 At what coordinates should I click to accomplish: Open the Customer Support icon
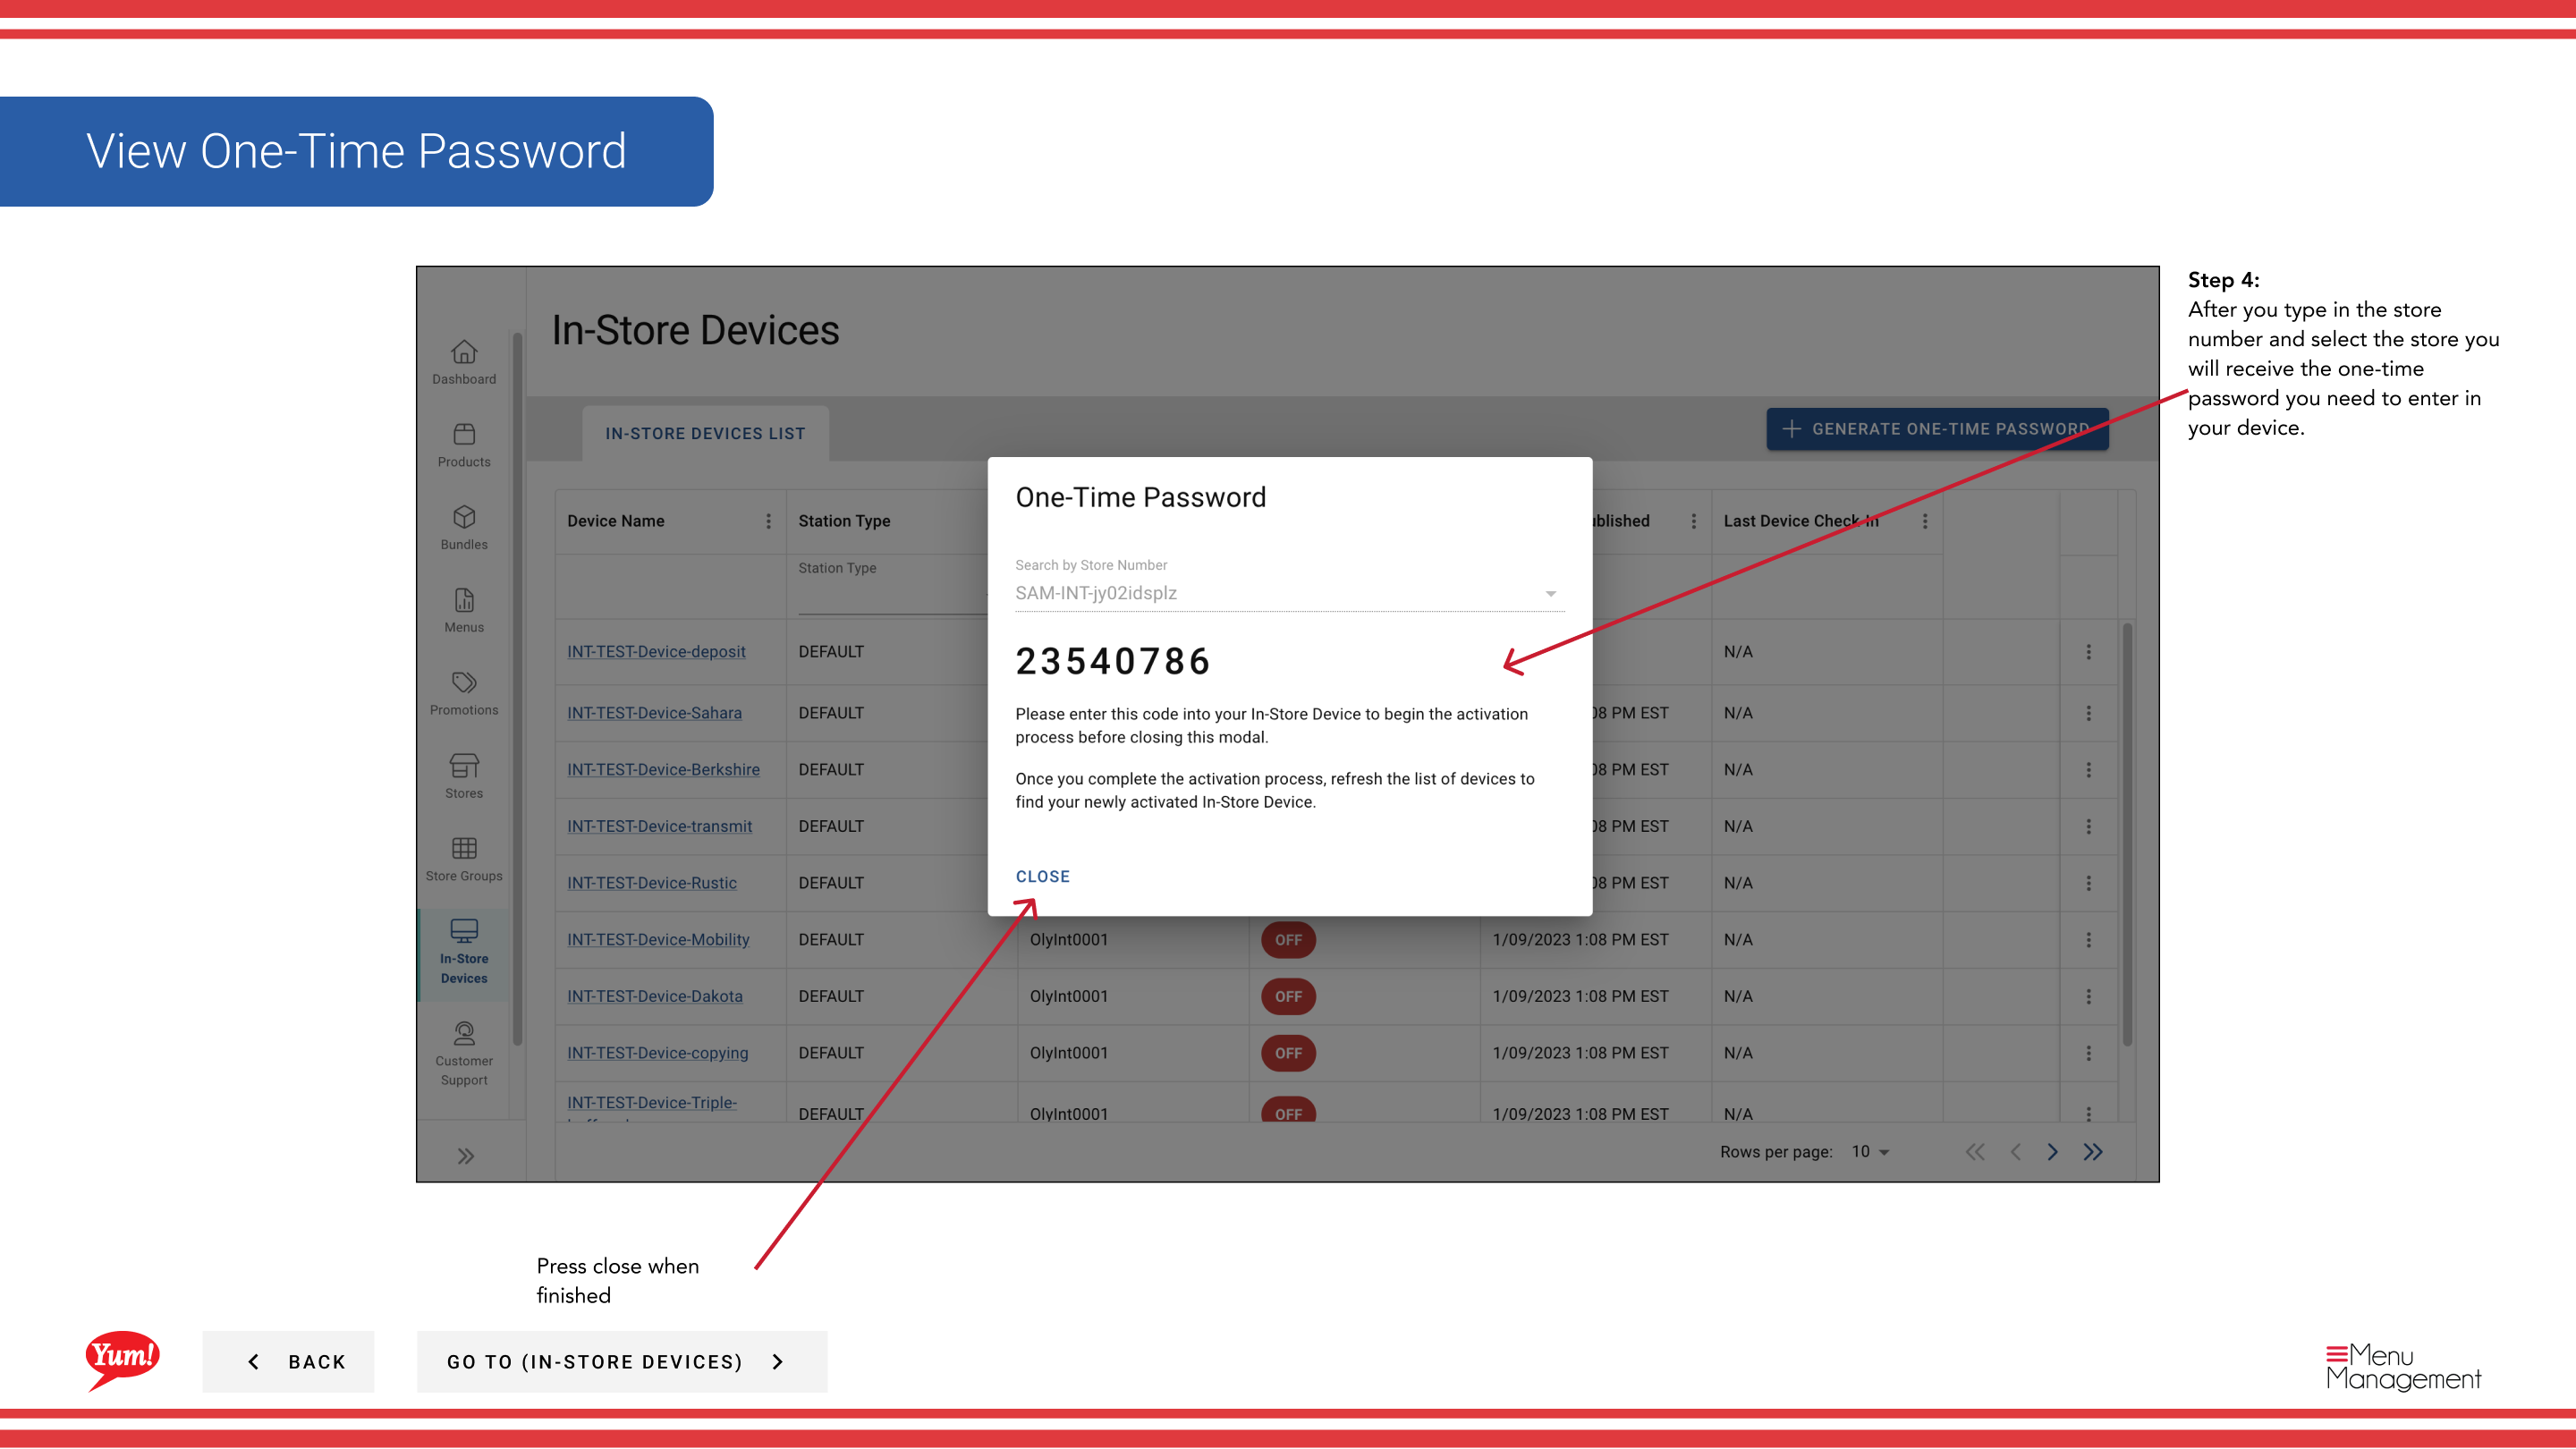(464, 1033)
